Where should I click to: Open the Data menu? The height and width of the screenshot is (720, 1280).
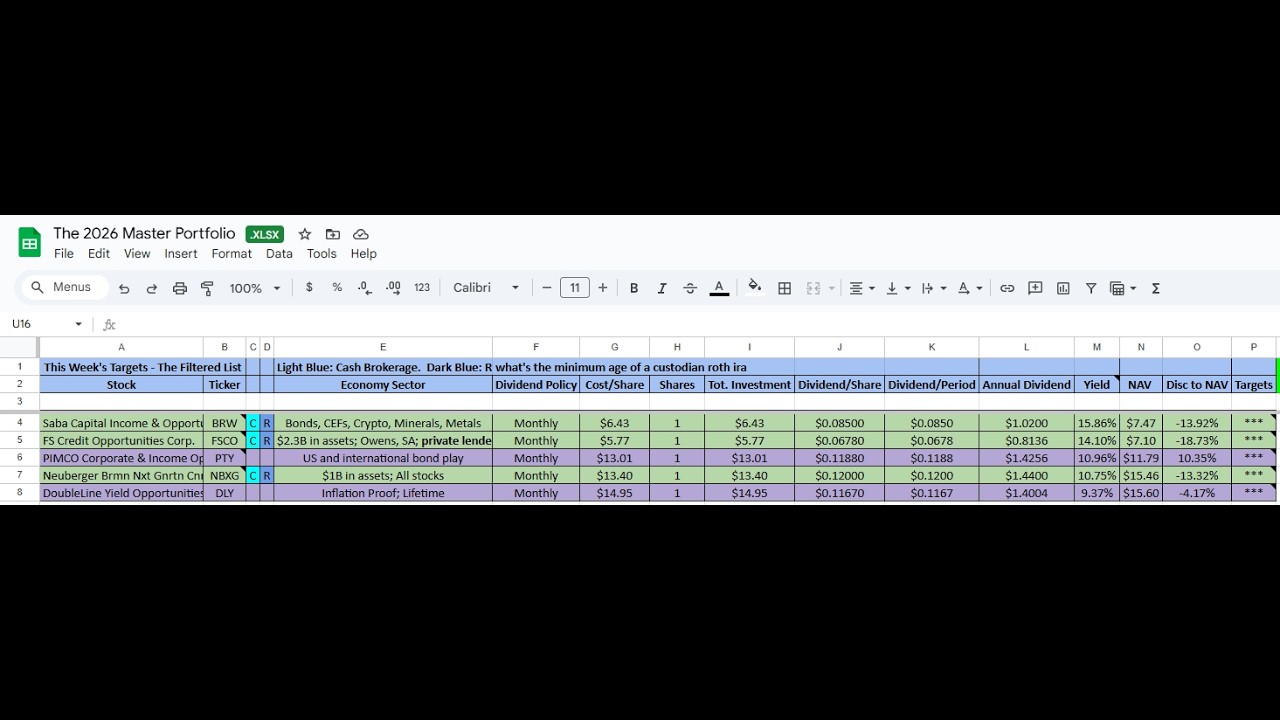279,254
